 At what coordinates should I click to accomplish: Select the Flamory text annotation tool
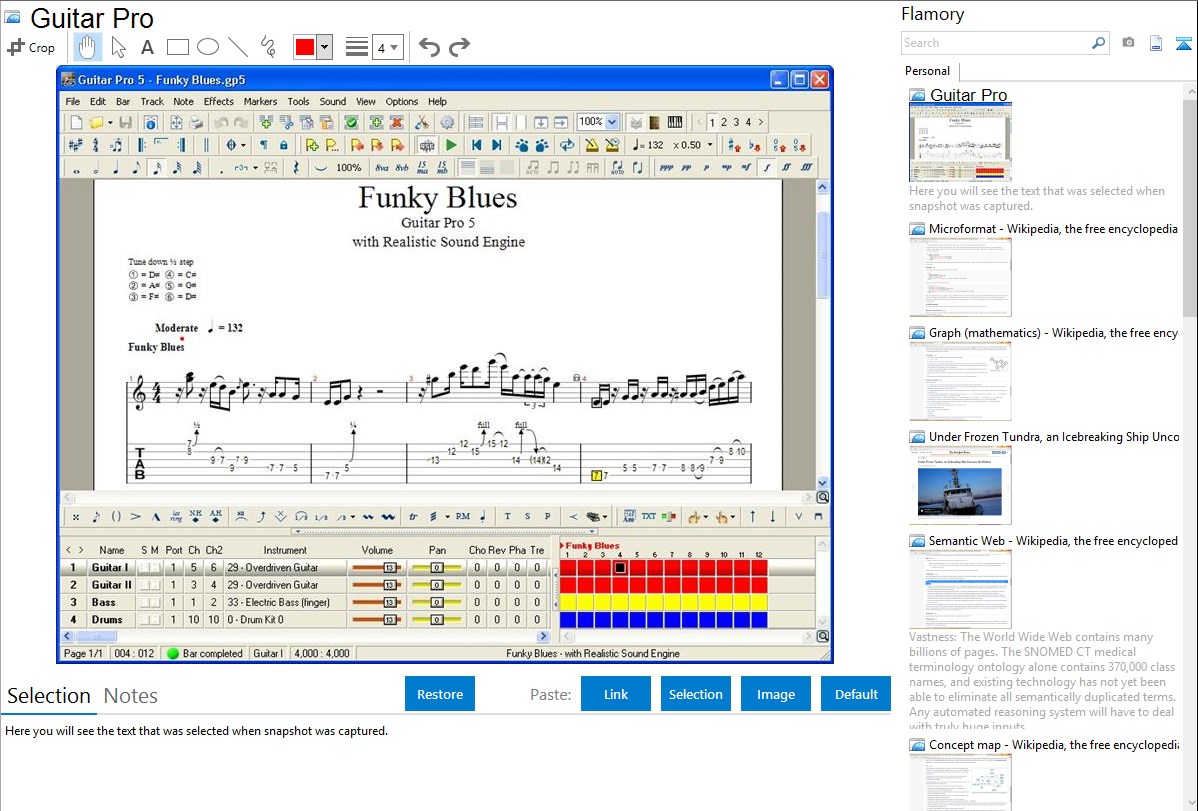pos(147,47)
